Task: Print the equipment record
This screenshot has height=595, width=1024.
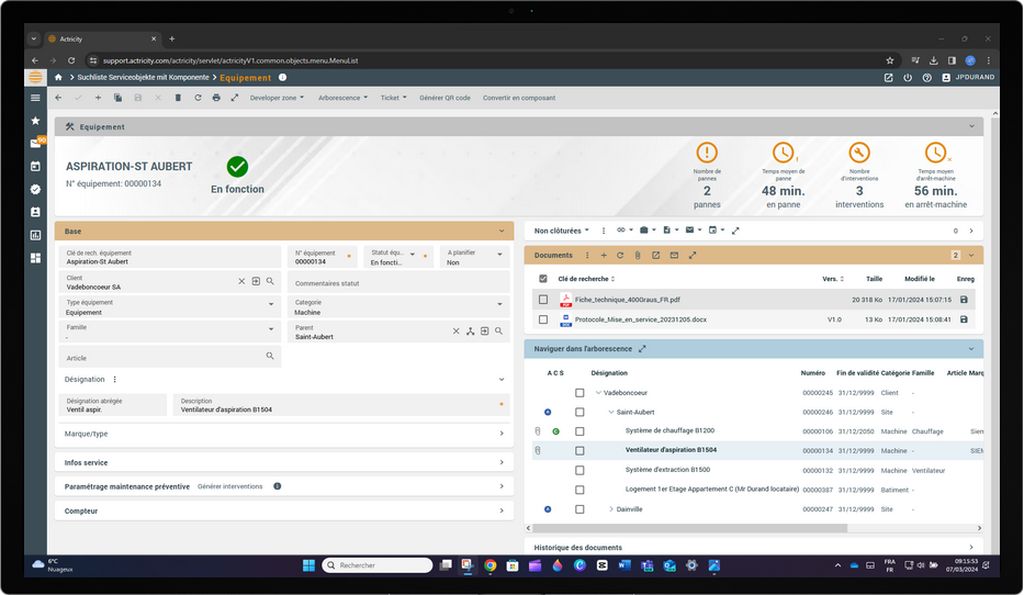Action: (x=216, y=97)
